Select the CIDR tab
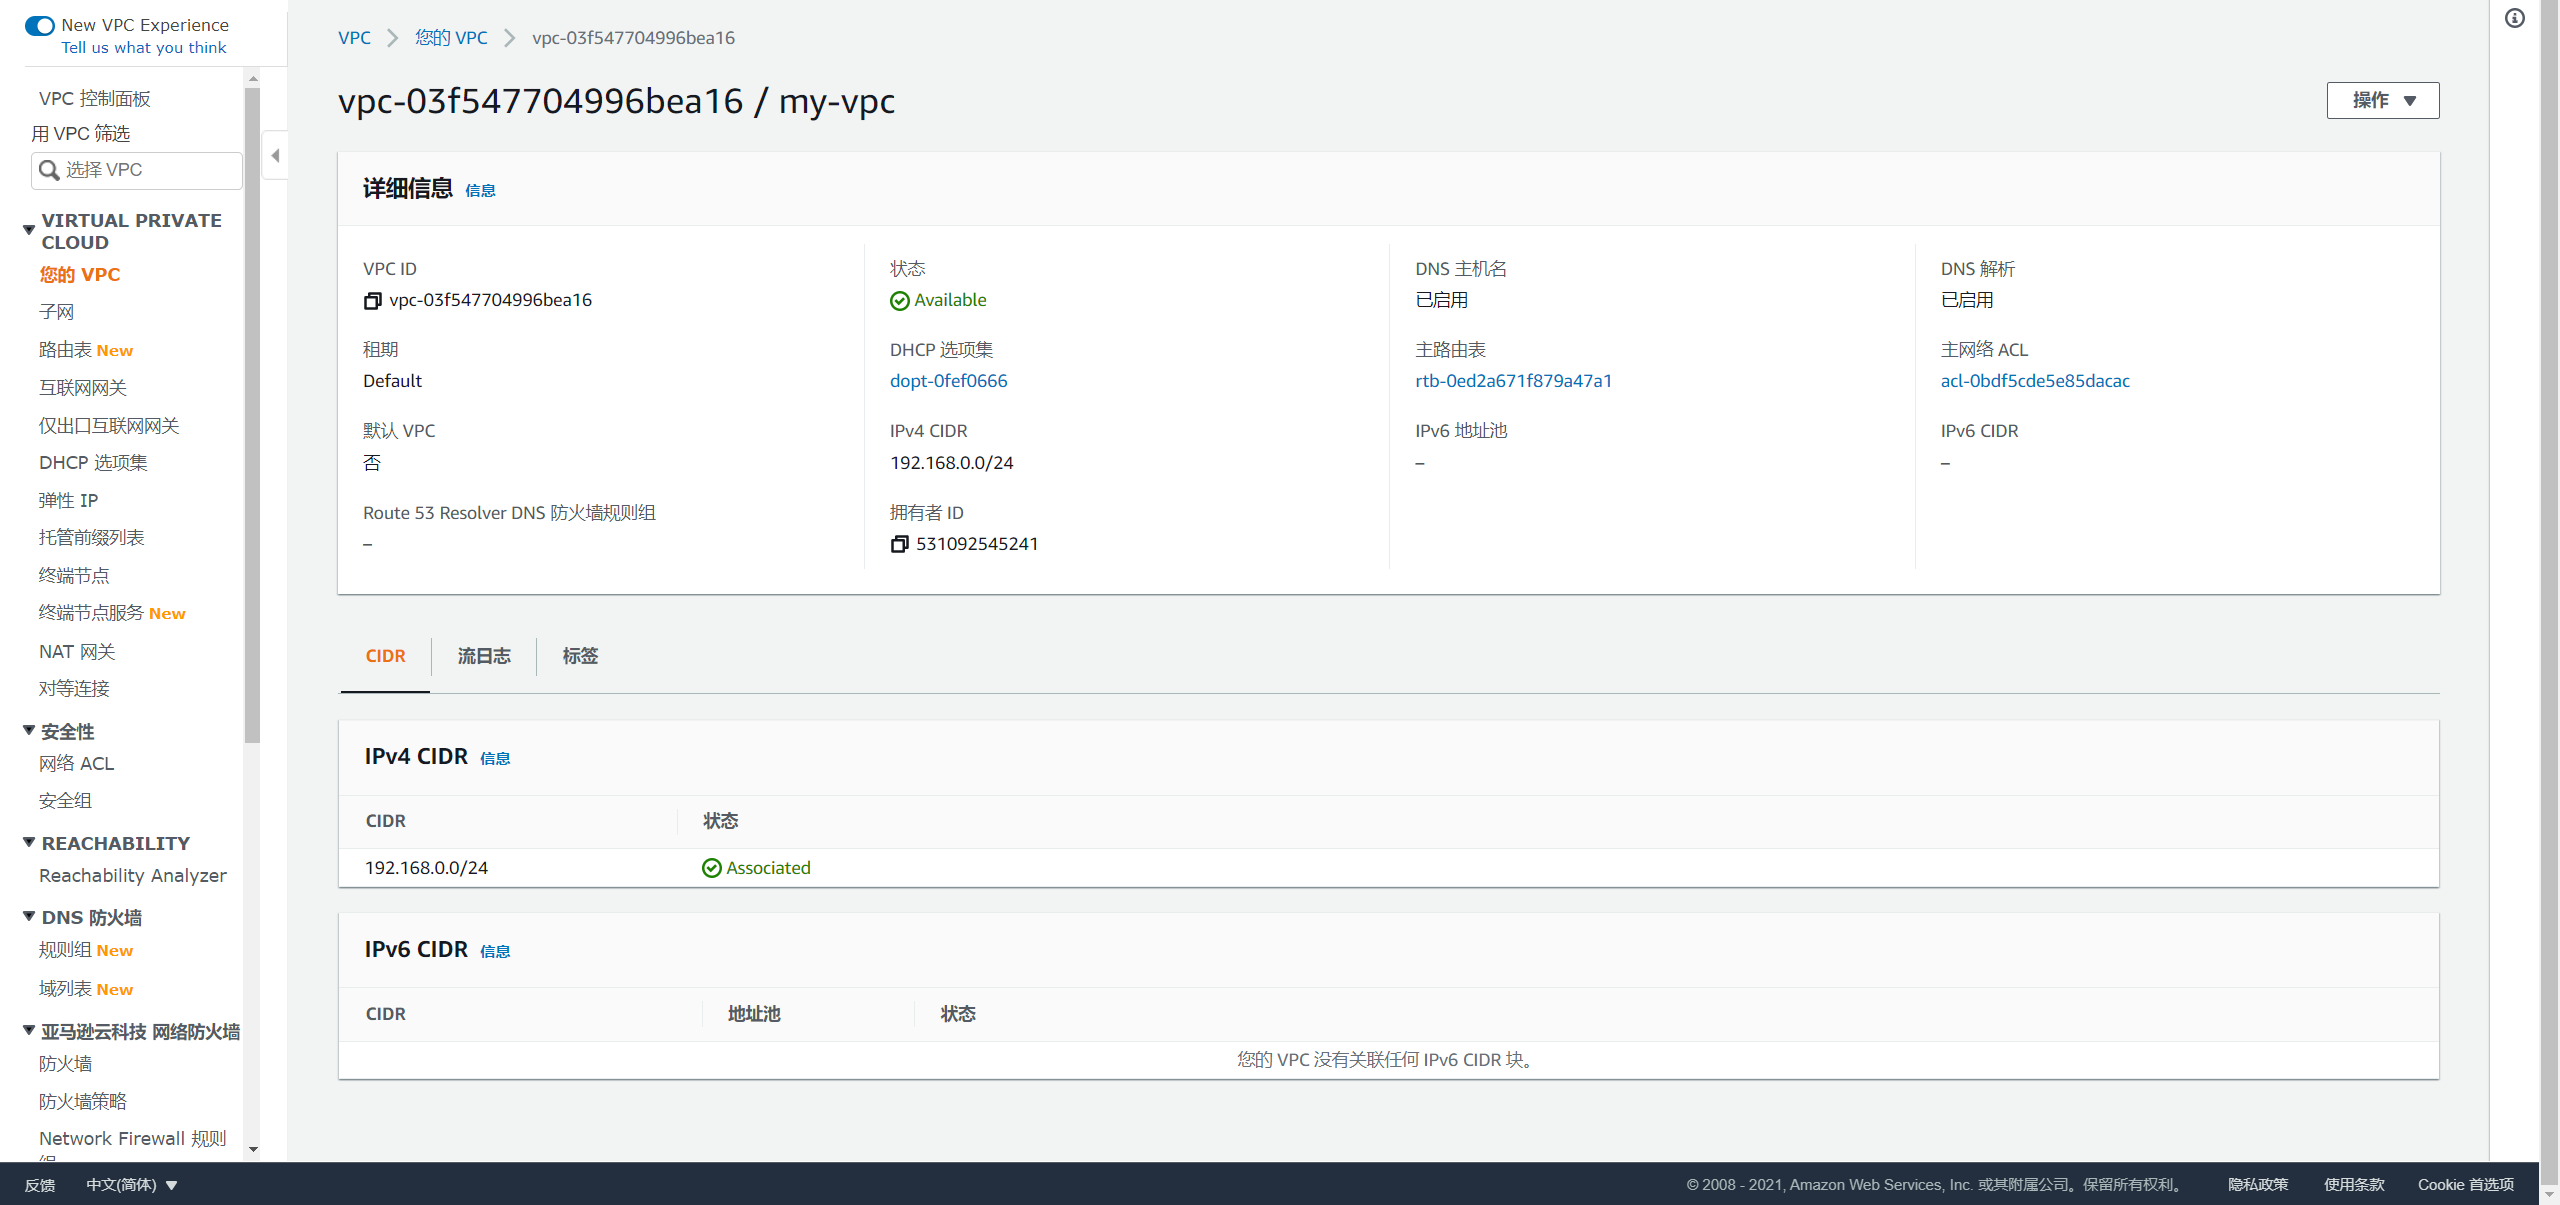2560x1205 pixels. 385,657
